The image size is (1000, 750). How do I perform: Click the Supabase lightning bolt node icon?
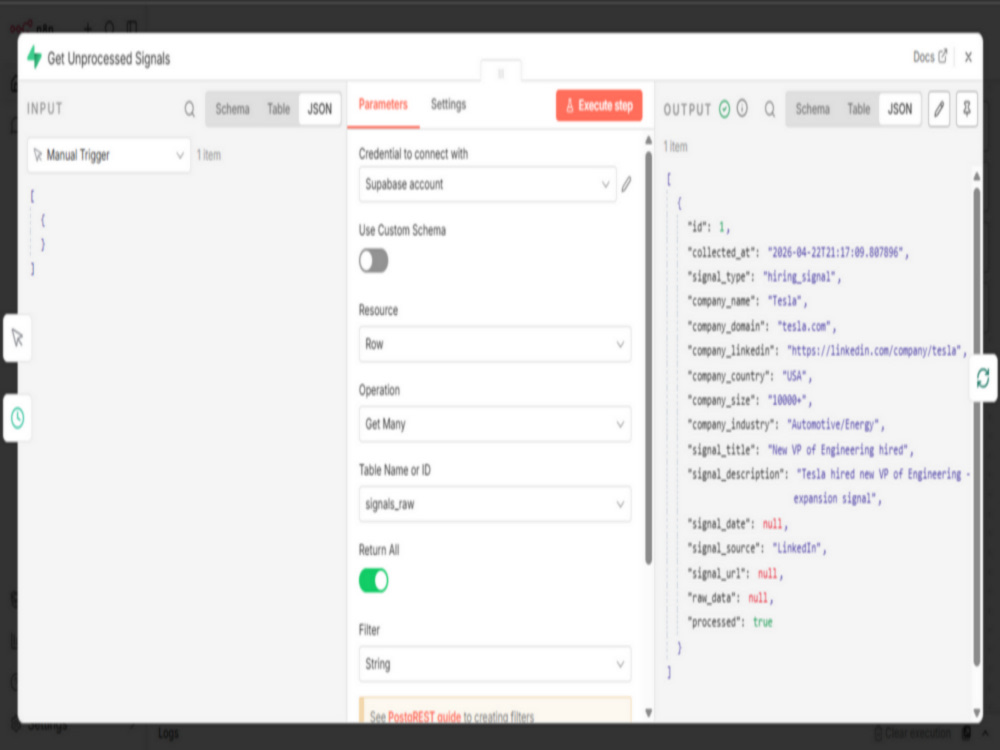[x=34, y=57]
